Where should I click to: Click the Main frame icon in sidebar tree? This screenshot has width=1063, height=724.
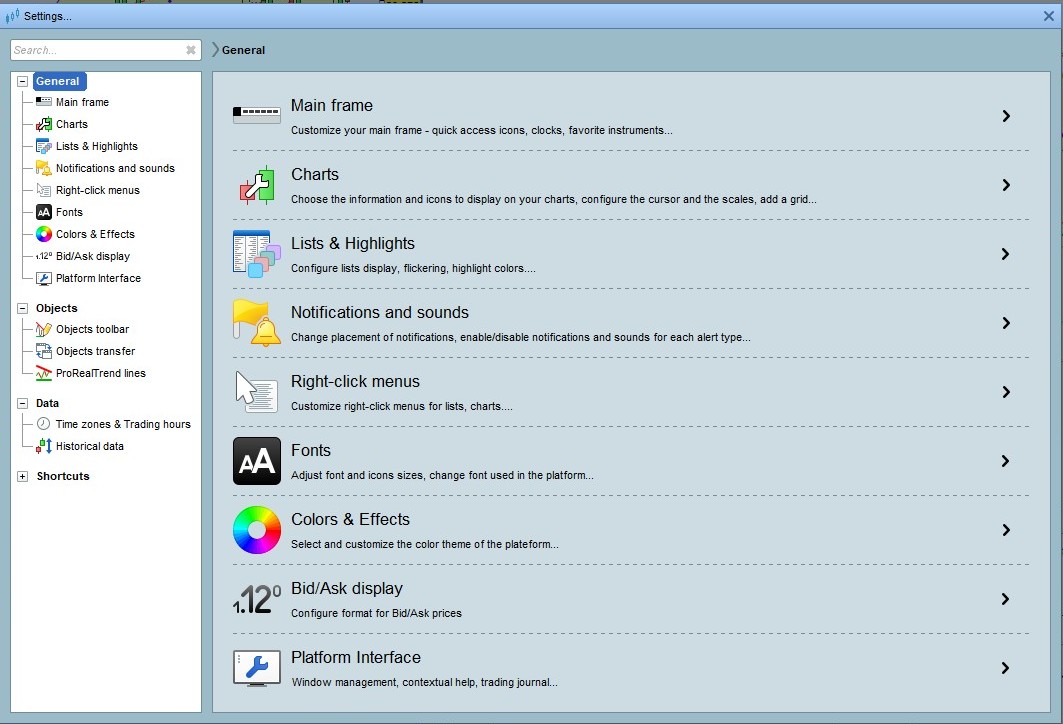tap(43, 102)
